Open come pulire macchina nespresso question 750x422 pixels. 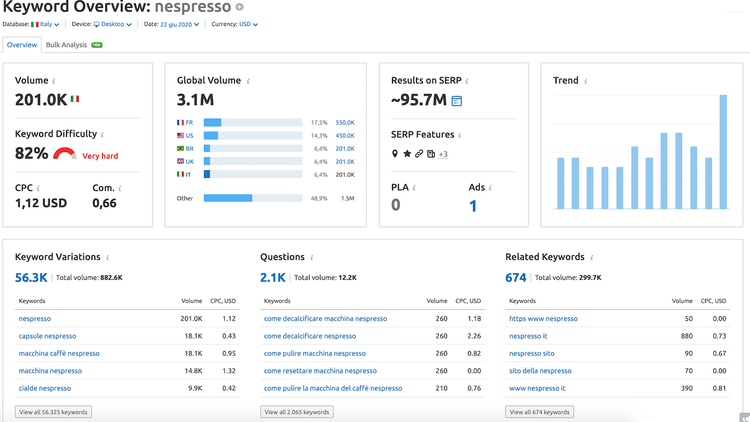click(x=315, y=354)
